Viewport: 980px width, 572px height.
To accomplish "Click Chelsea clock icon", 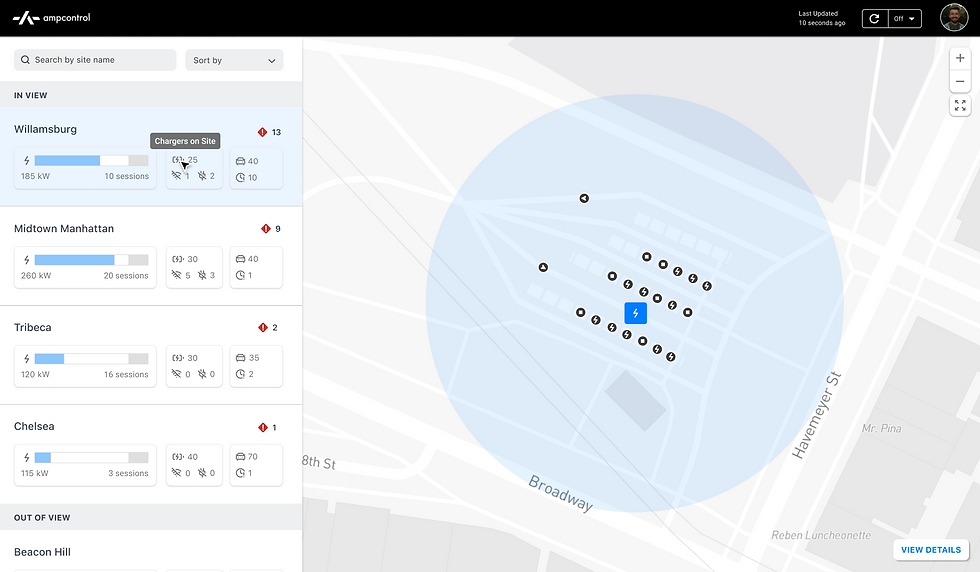I will [x=241, y=473].
